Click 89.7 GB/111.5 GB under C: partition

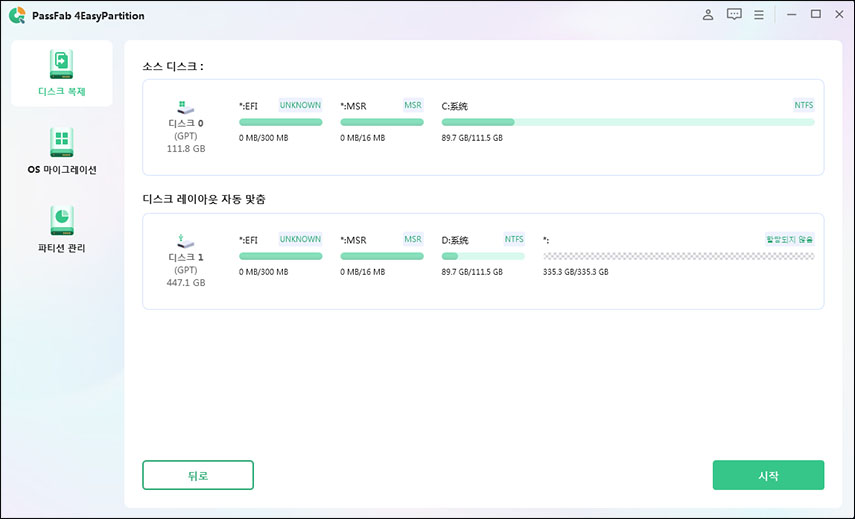pos(472,138)
